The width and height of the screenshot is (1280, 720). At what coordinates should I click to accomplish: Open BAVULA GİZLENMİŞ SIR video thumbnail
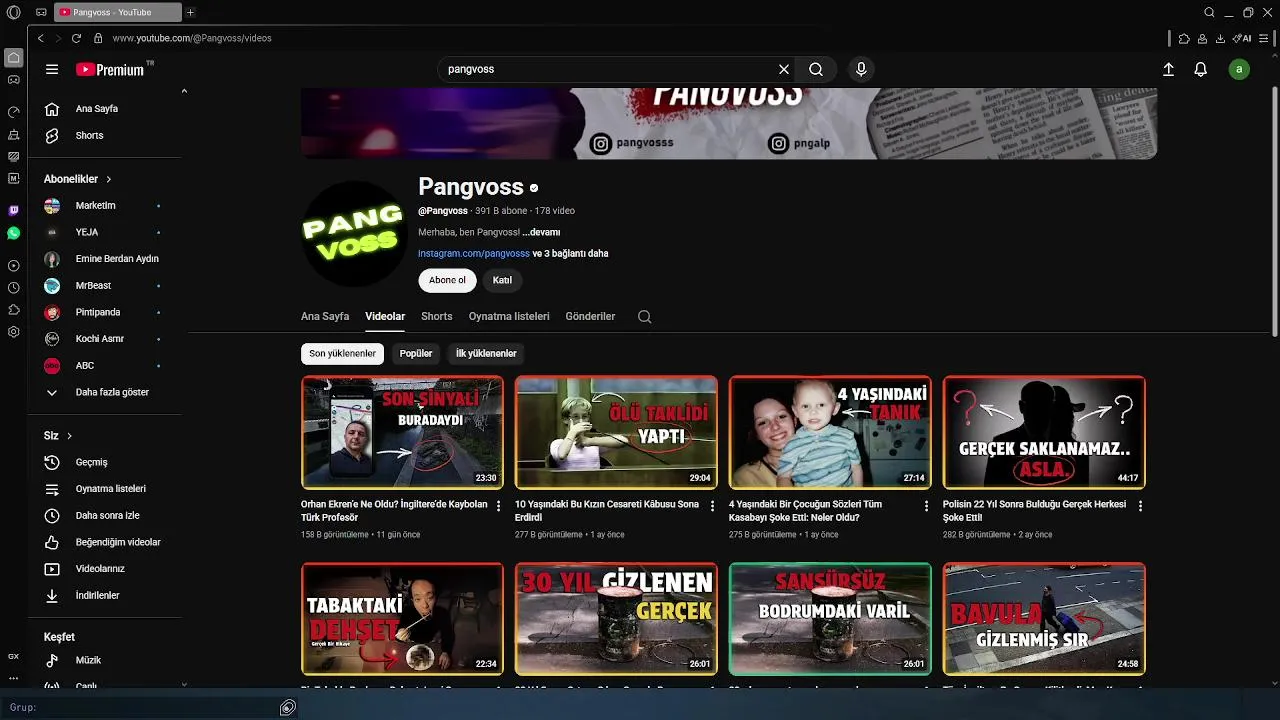point(1044,619)
